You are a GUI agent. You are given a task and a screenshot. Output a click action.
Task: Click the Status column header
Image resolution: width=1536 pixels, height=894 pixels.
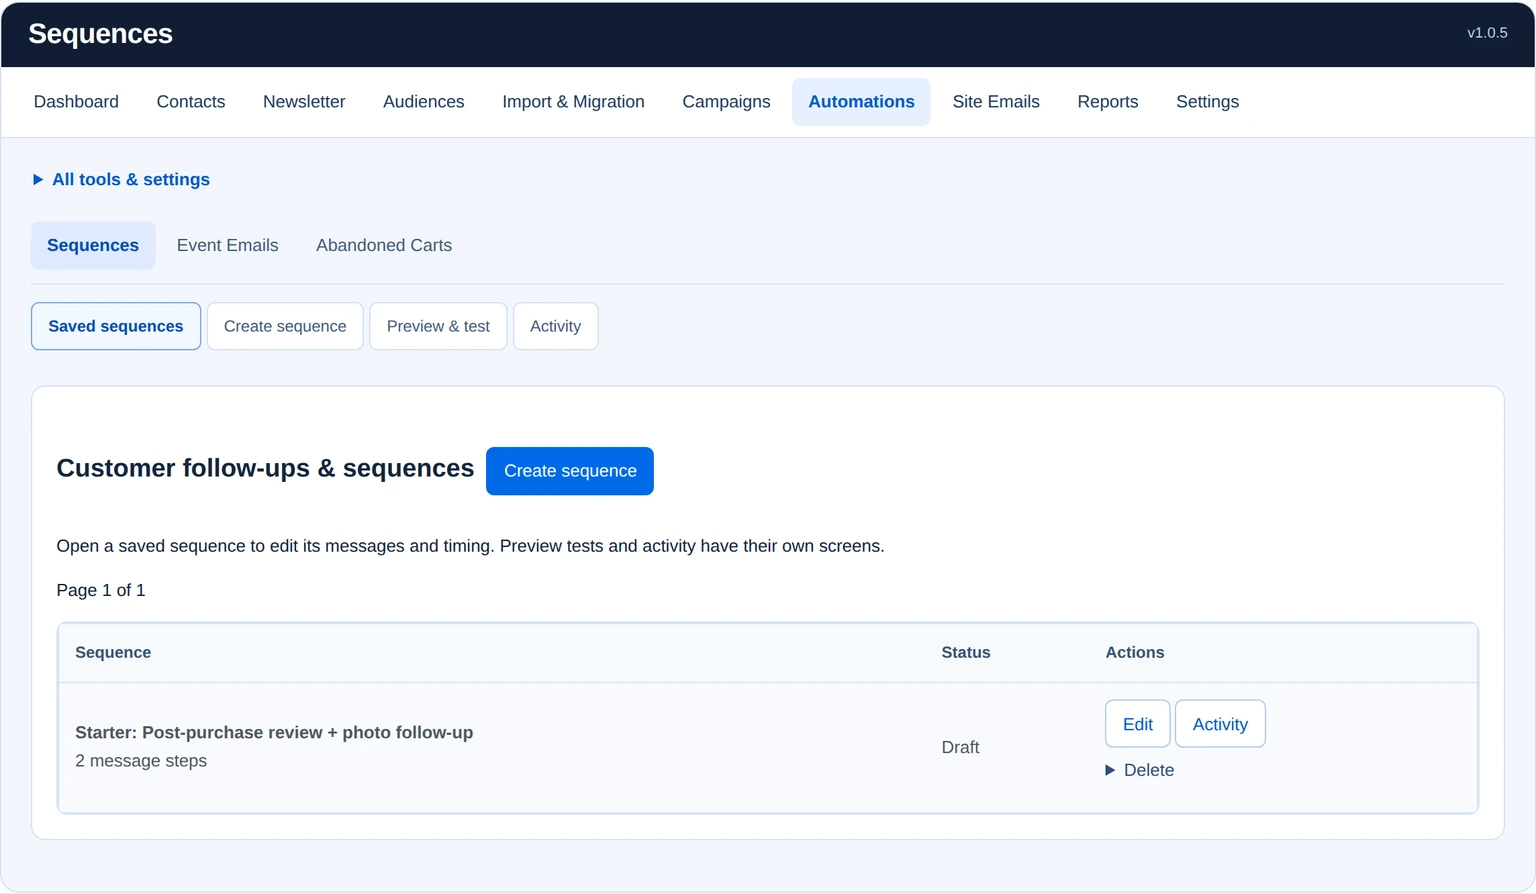click(966, 653)
